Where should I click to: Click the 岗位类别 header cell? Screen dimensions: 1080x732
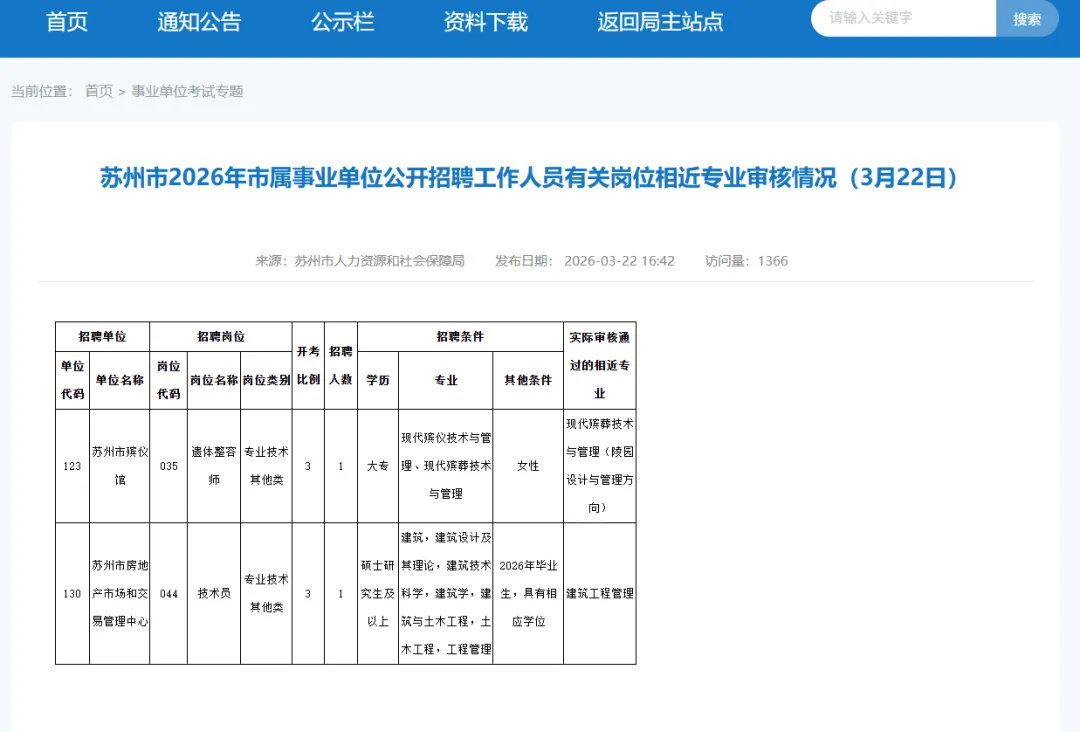(x=266, y=380)
